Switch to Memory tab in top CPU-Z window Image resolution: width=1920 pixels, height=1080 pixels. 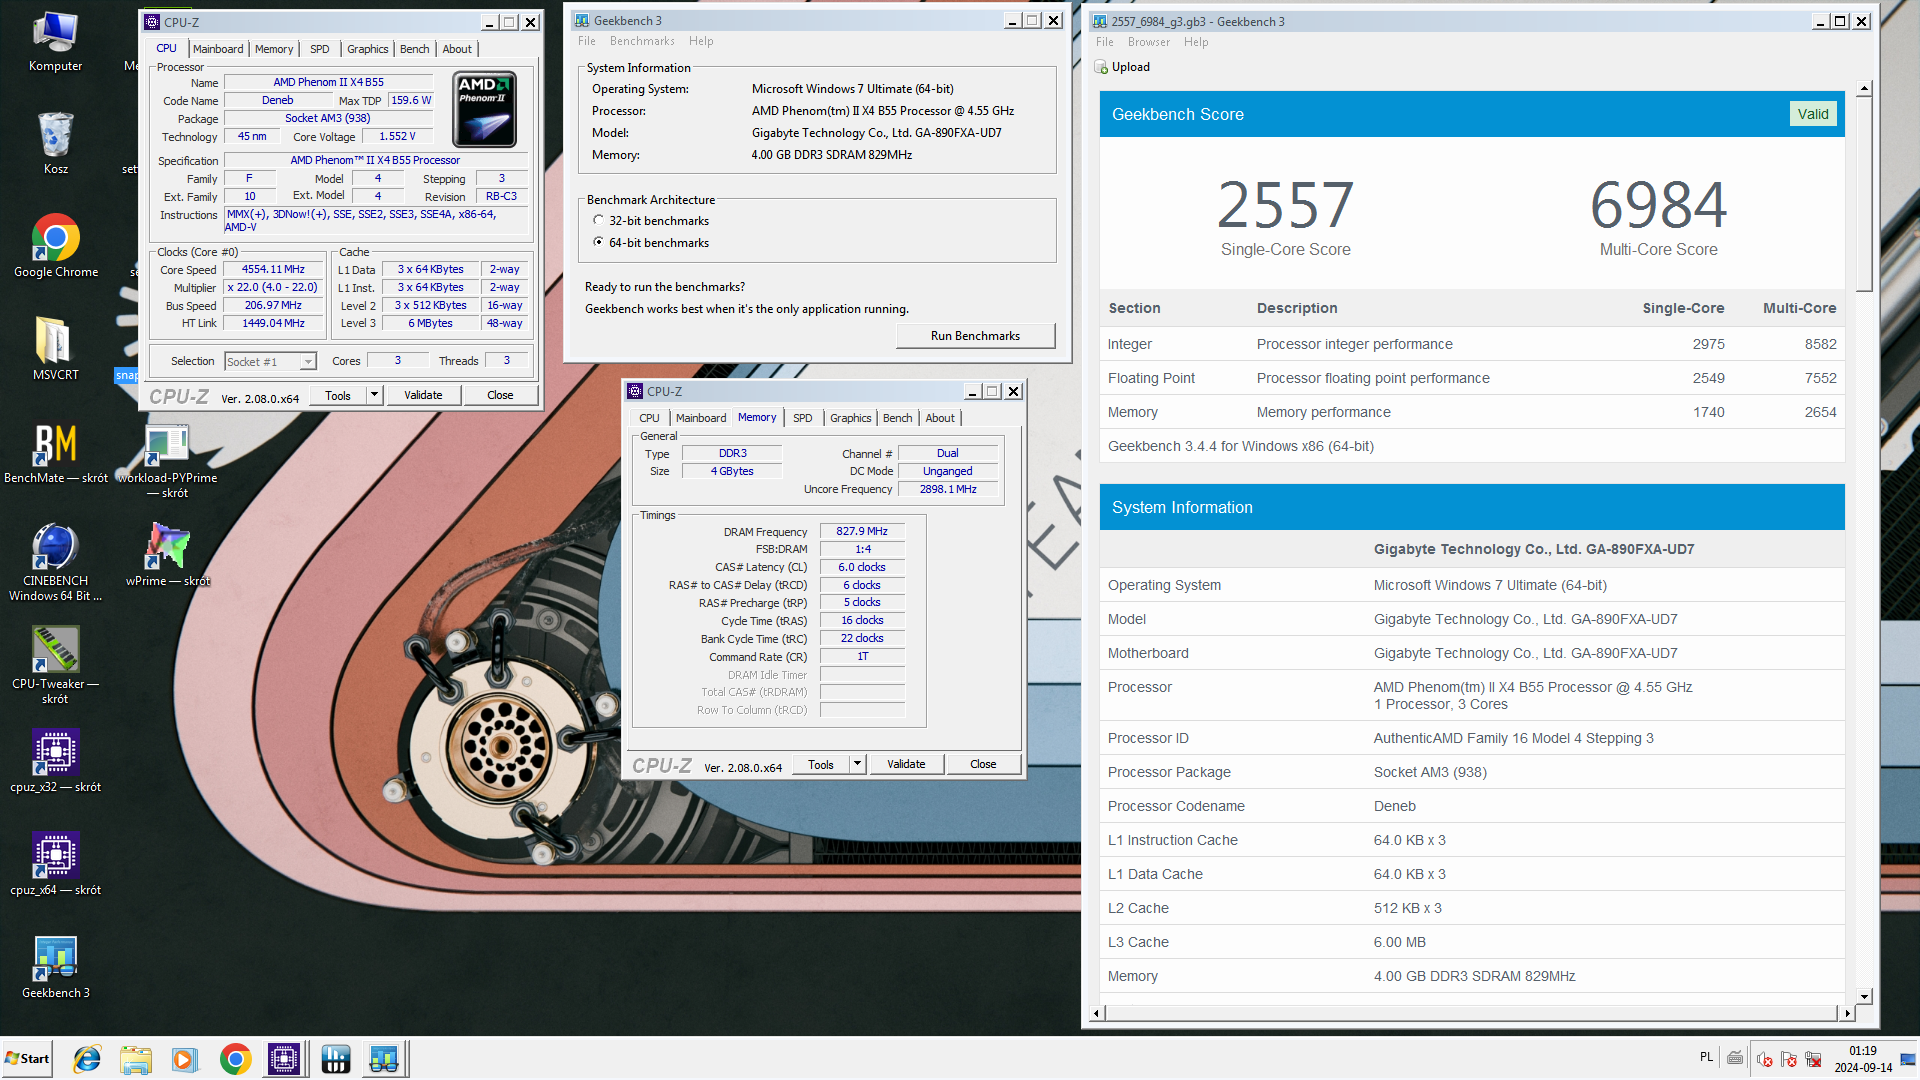click(x=274, y=49)
